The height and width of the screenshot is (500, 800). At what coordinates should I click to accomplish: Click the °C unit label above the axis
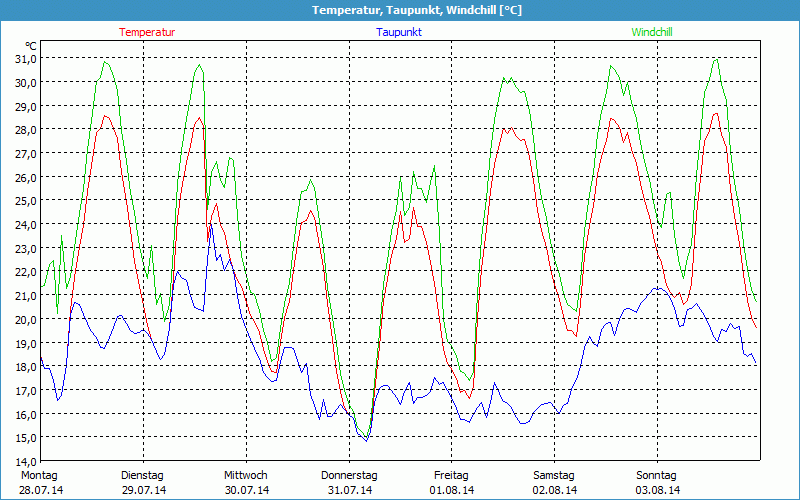tap(31, 46)
